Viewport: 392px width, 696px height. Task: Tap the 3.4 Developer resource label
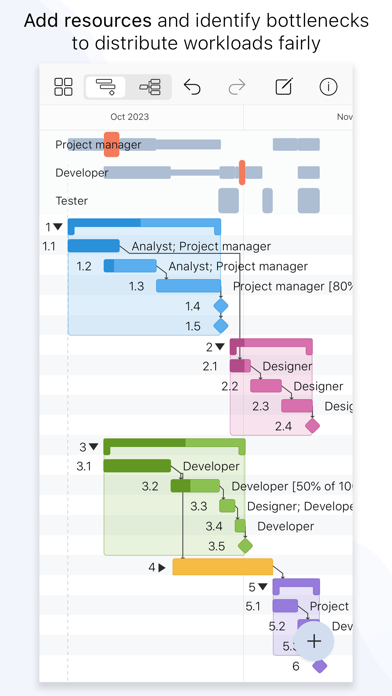(x=285, y=526)
